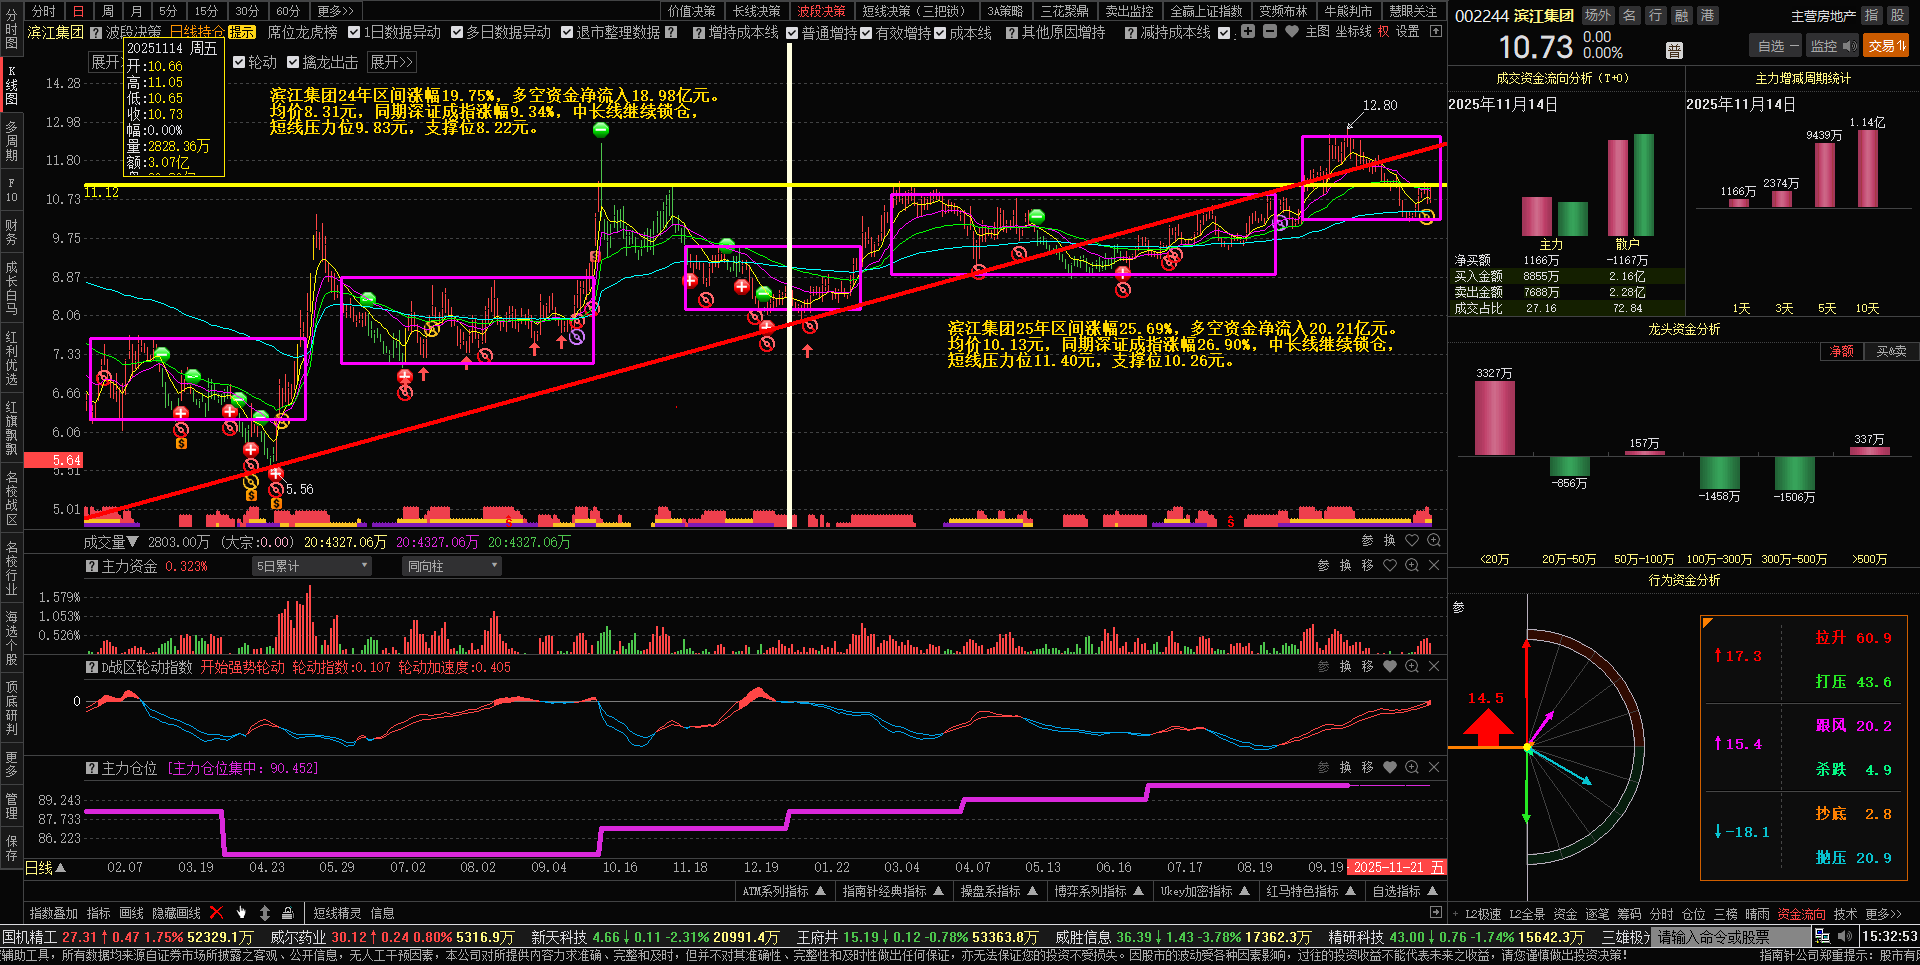
Task: Toggle the 普通增持 checkbox
Action: 792,33
